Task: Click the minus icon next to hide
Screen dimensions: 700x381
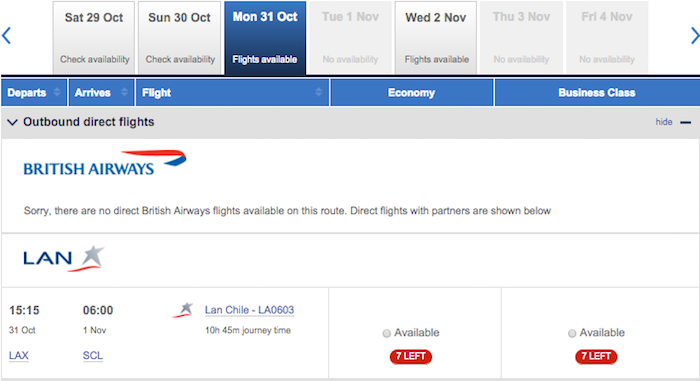Action: point(685,122)
